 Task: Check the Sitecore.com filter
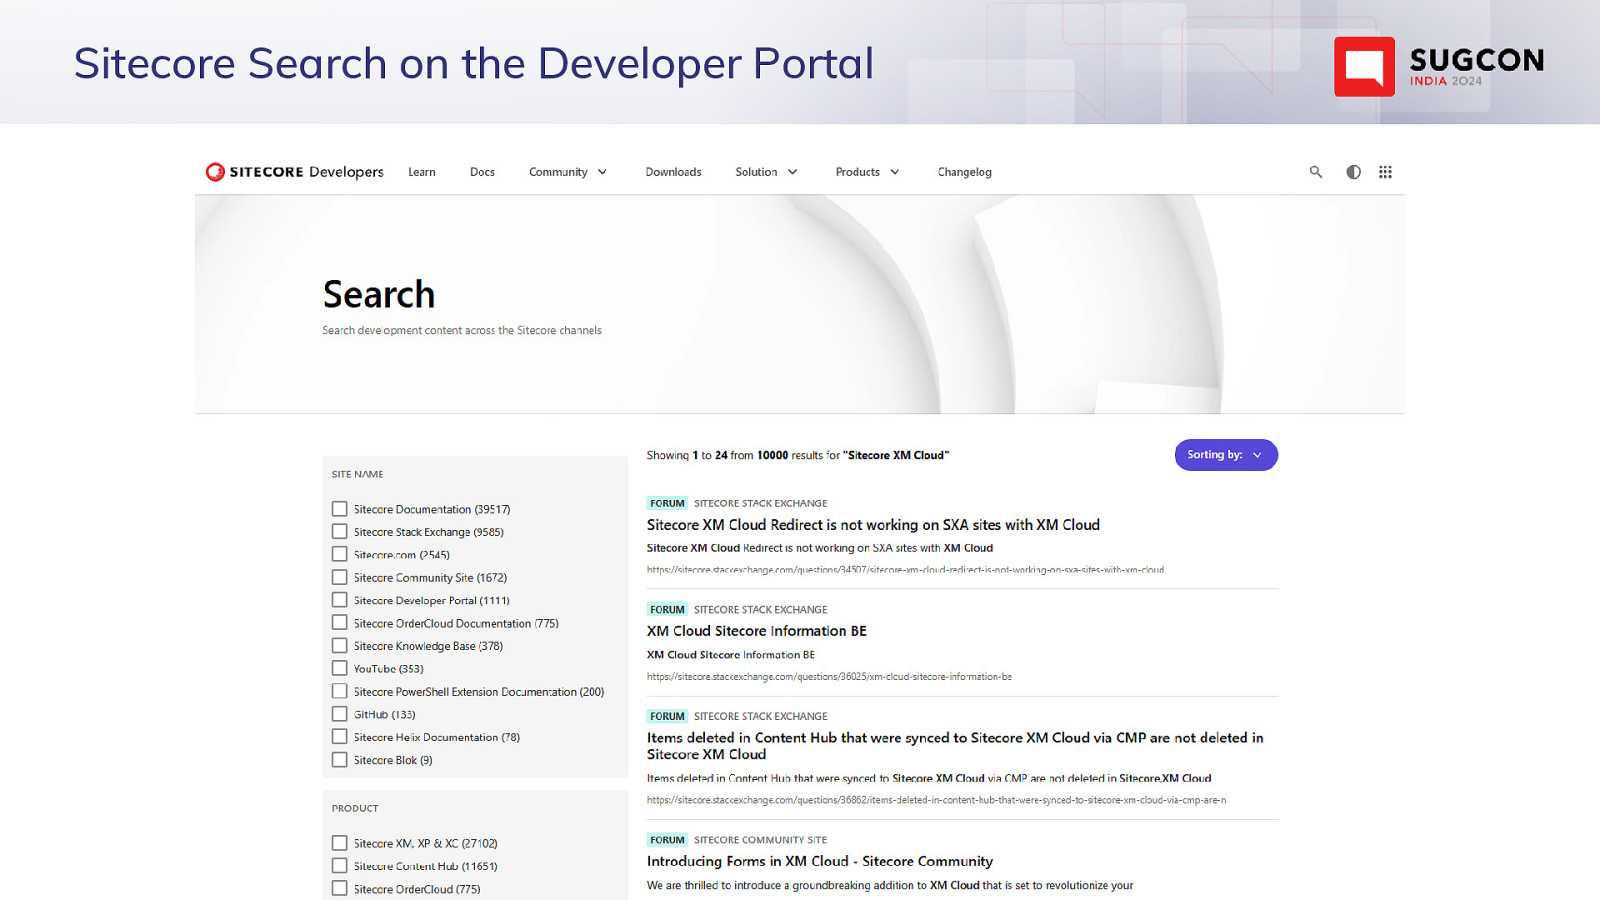tap(340, 554)
